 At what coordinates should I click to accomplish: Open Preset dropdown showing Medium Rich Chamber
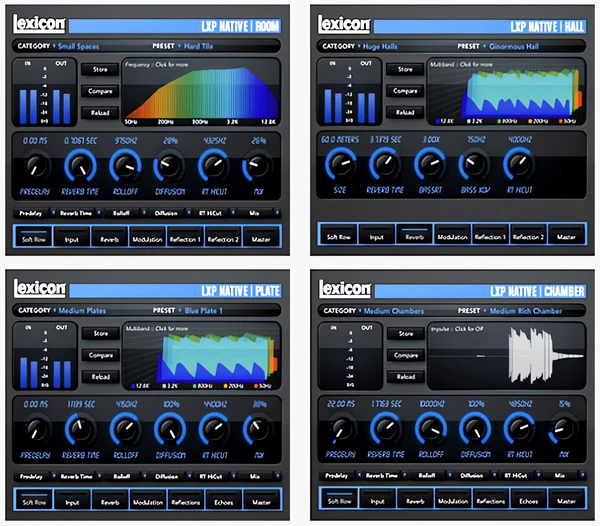[x=525, y=311]
